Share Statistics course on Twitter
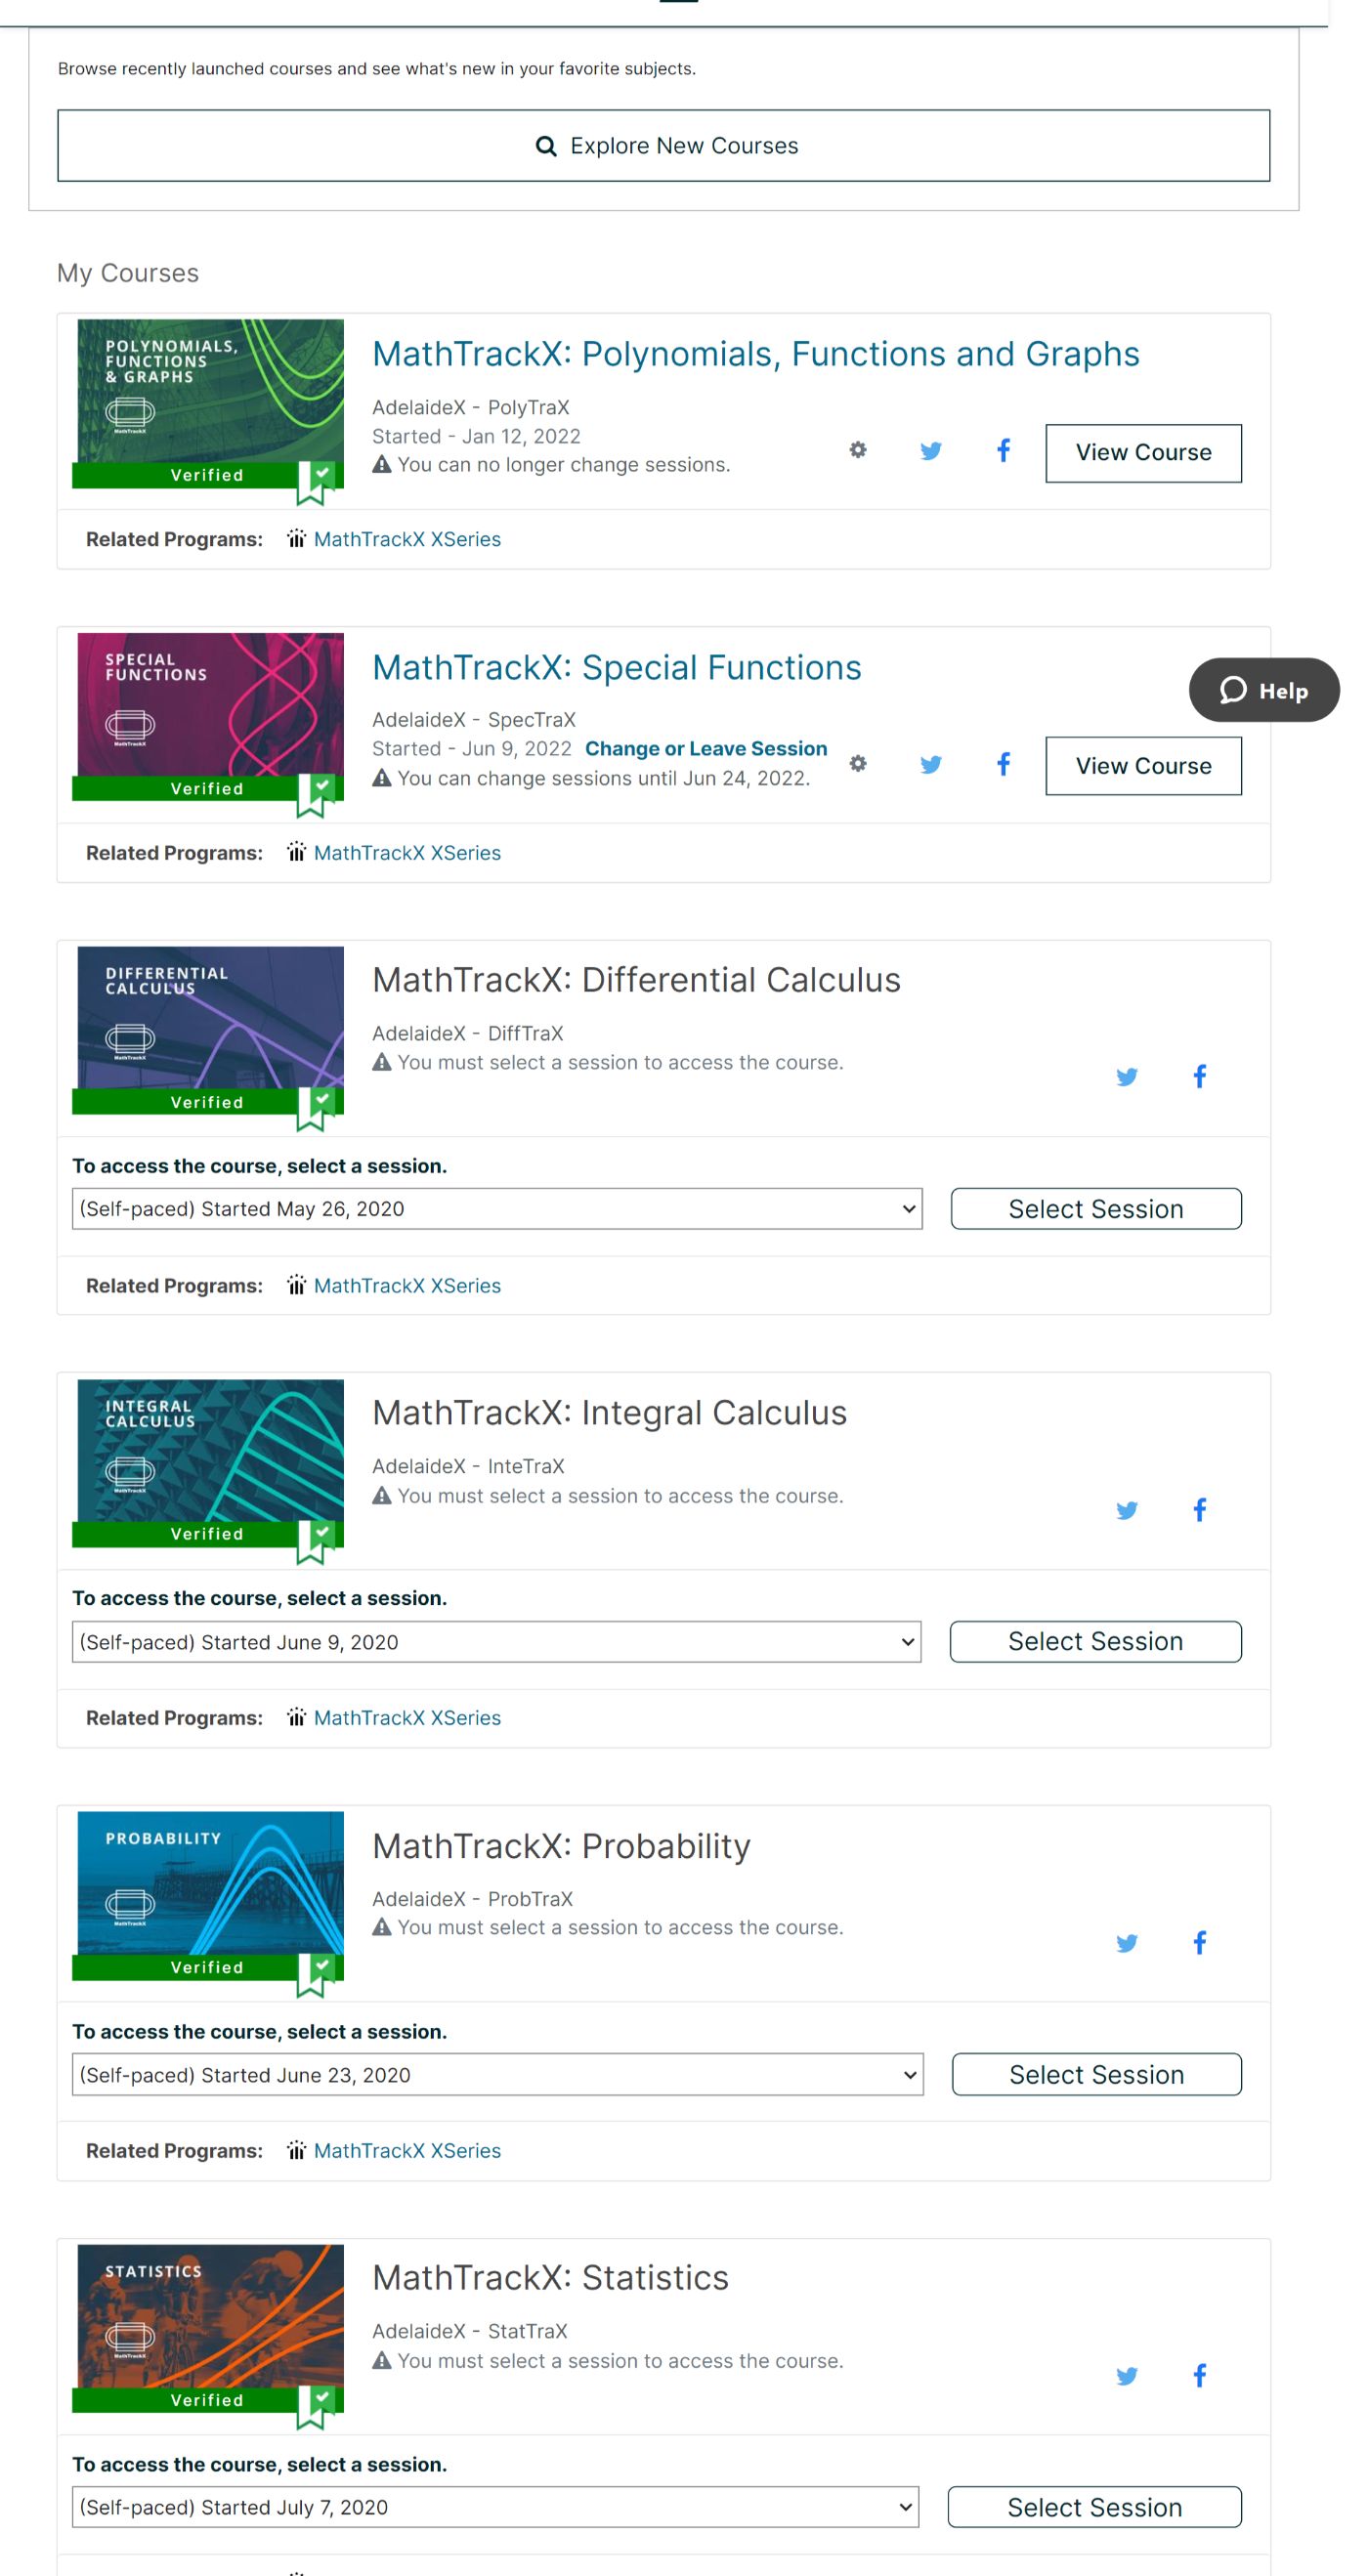Screen dimensions: 1368x2576 click(1126, 2376)
